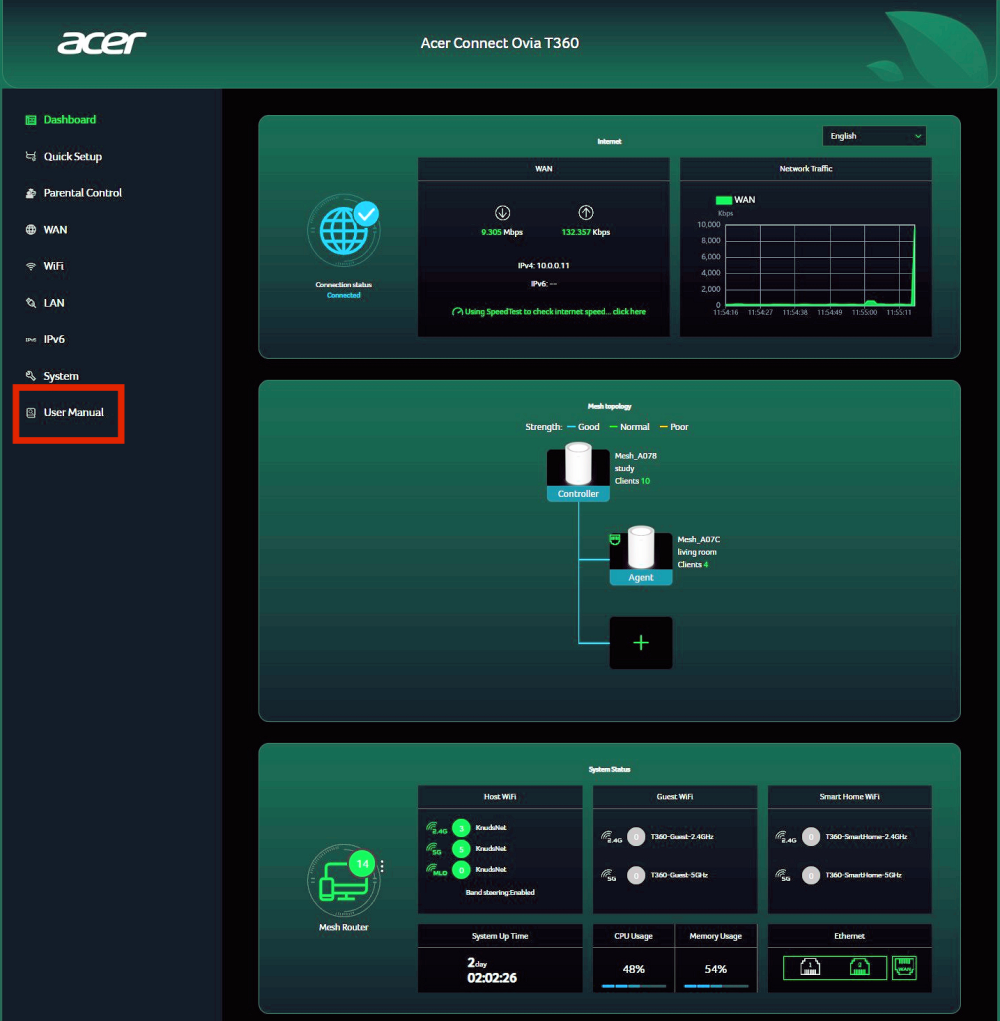Open the IPv6 settings page
The image size is (1000, 1021).
click(54, 339)
